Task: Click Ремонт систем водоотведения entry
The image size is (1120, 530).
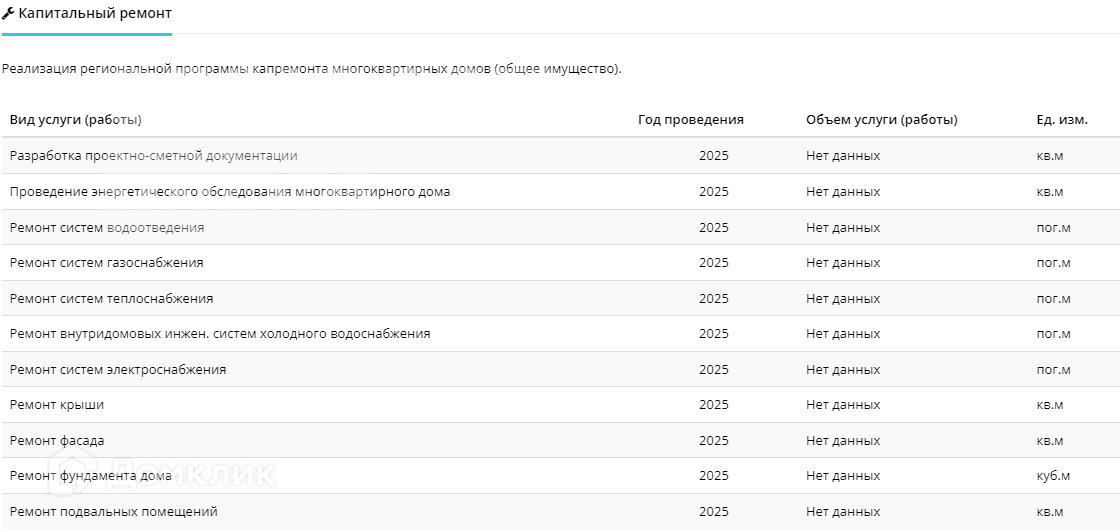Action: coord(107,228)
